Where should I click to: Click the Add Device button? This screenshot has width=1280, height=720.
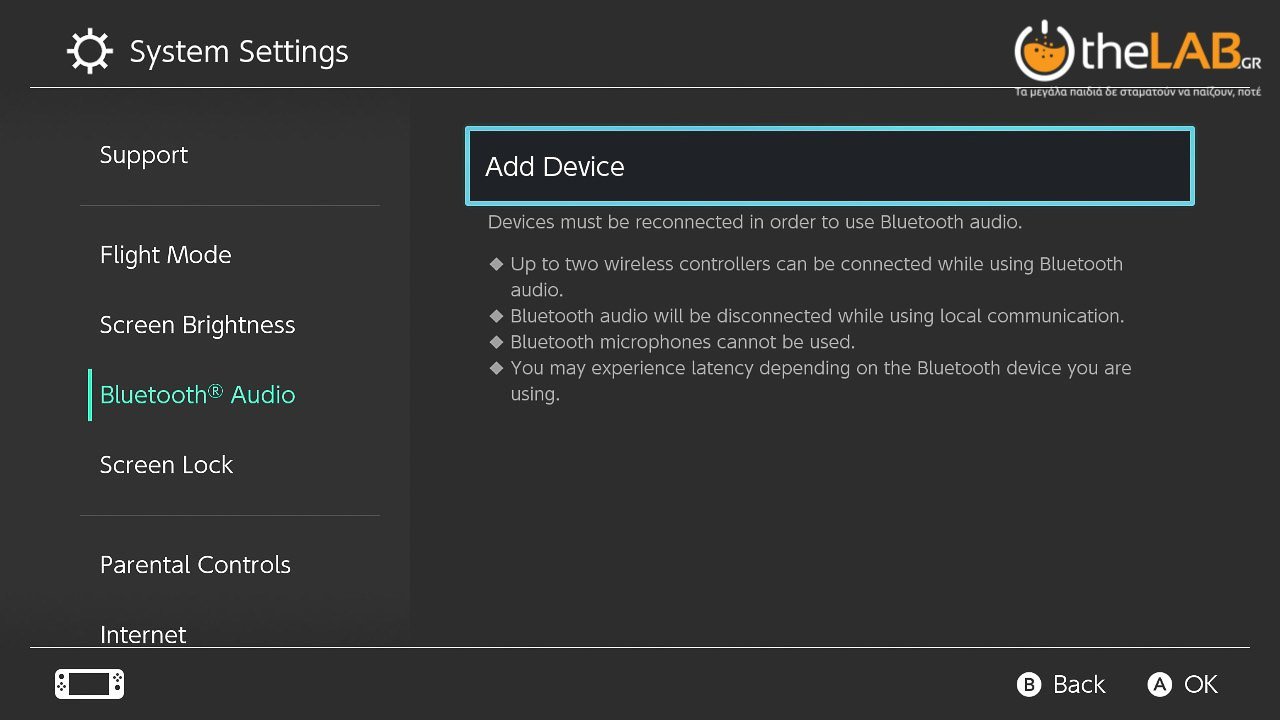[829, 166]
